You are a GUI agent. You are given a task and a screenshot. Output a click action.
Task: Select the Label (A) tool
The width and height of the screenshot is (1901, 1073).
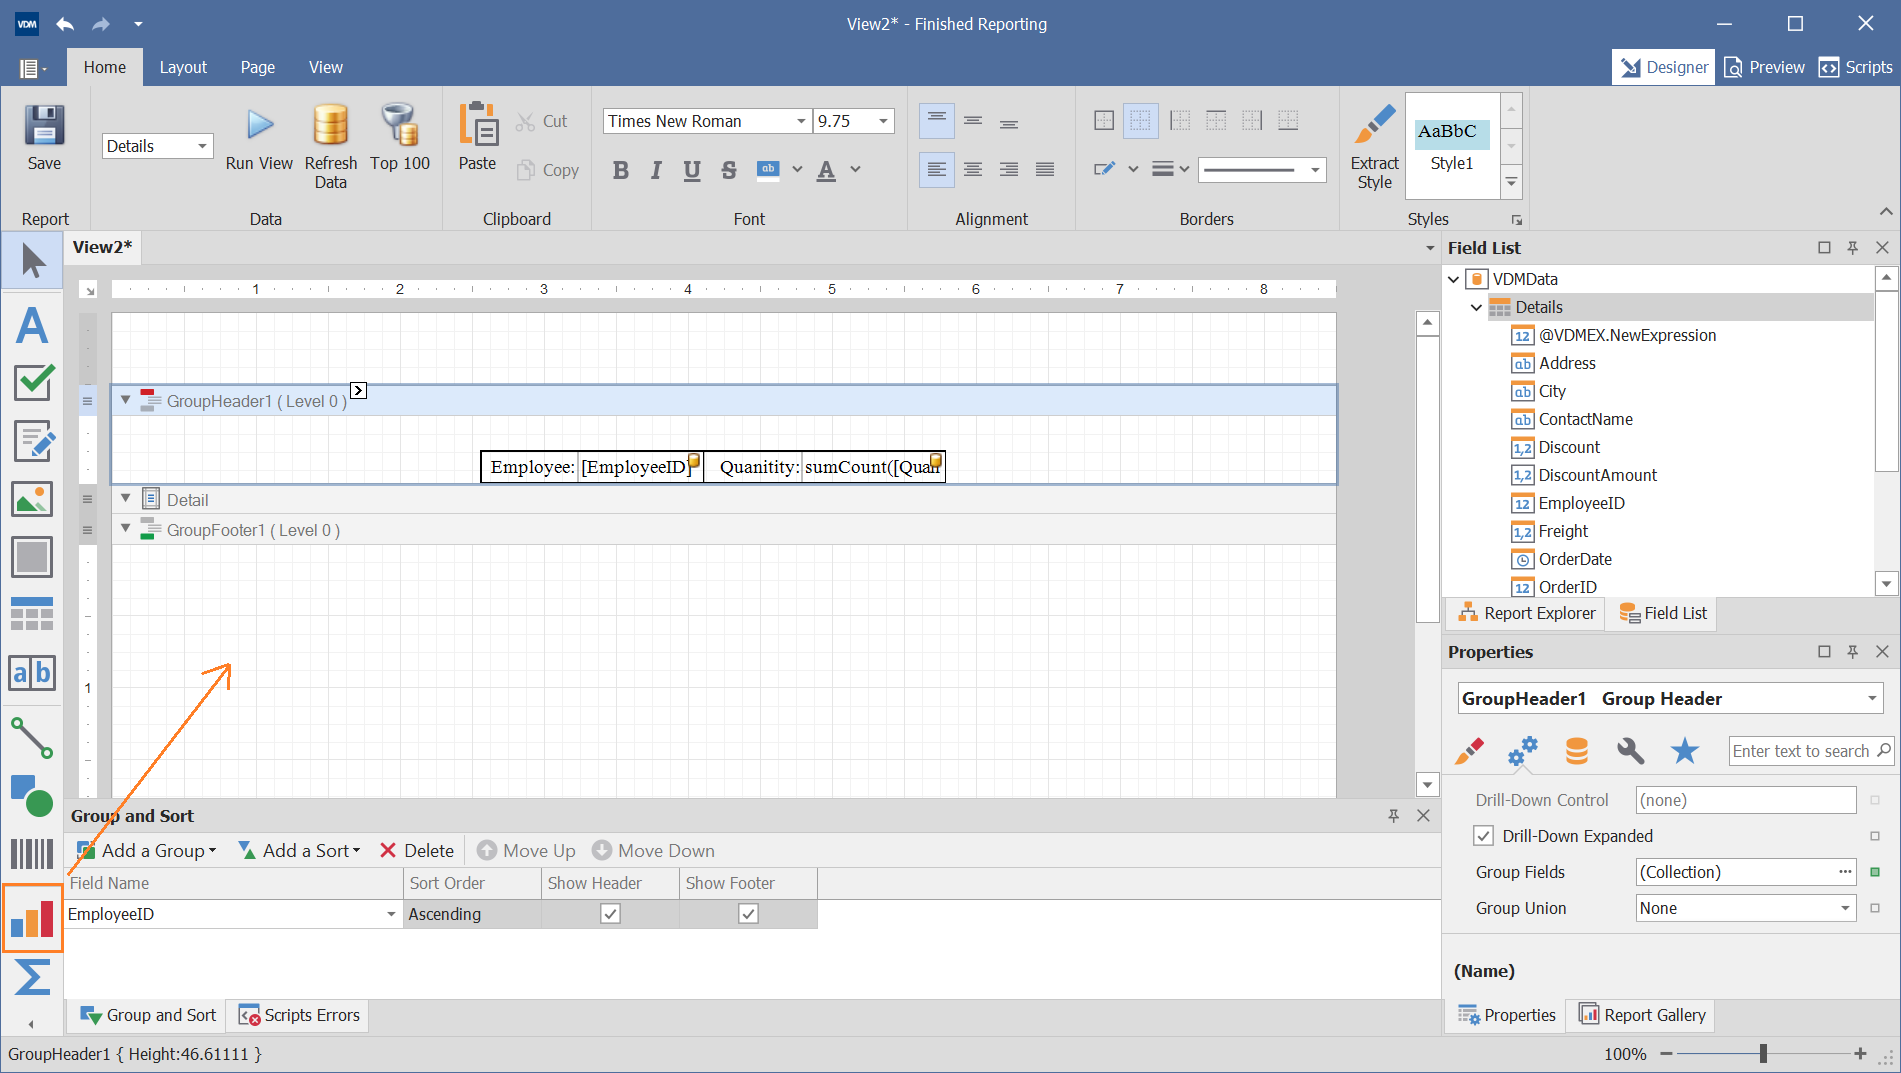32,326
